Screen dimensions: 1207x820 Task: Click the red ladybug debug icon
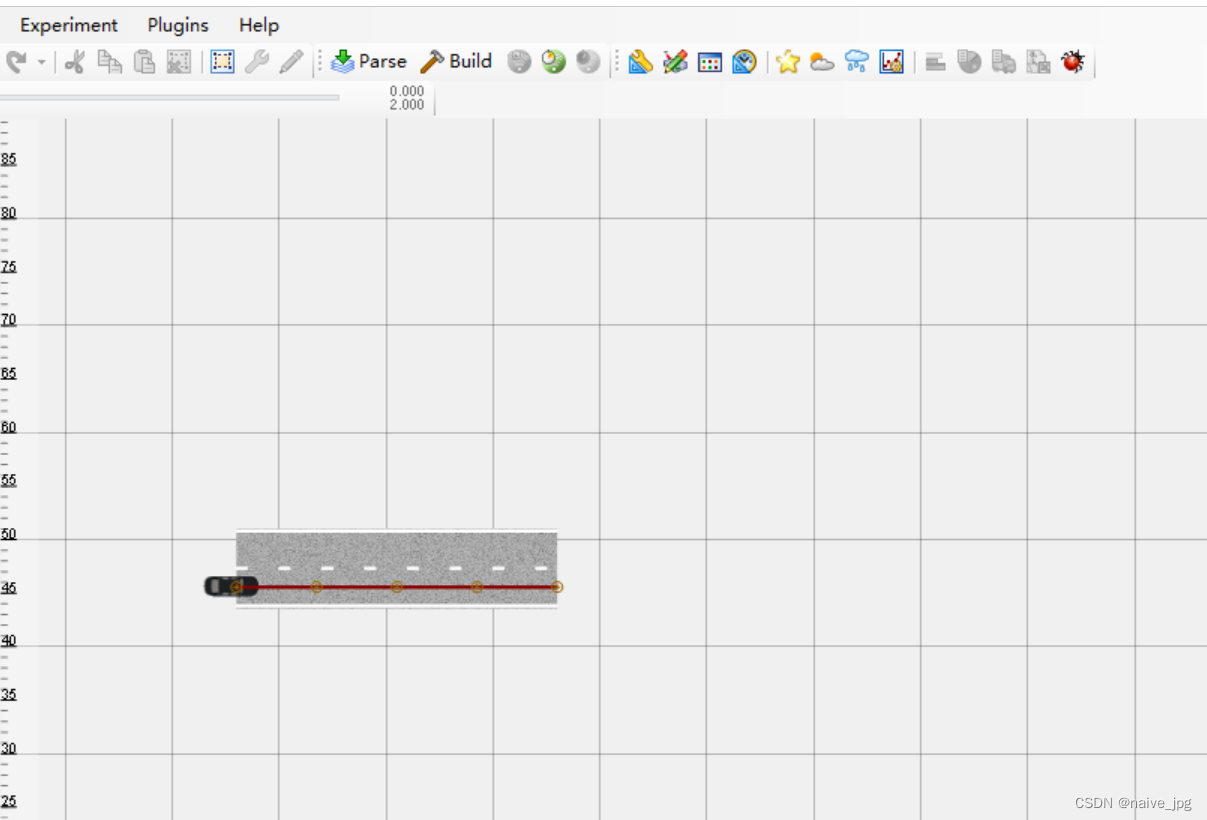1073,62
